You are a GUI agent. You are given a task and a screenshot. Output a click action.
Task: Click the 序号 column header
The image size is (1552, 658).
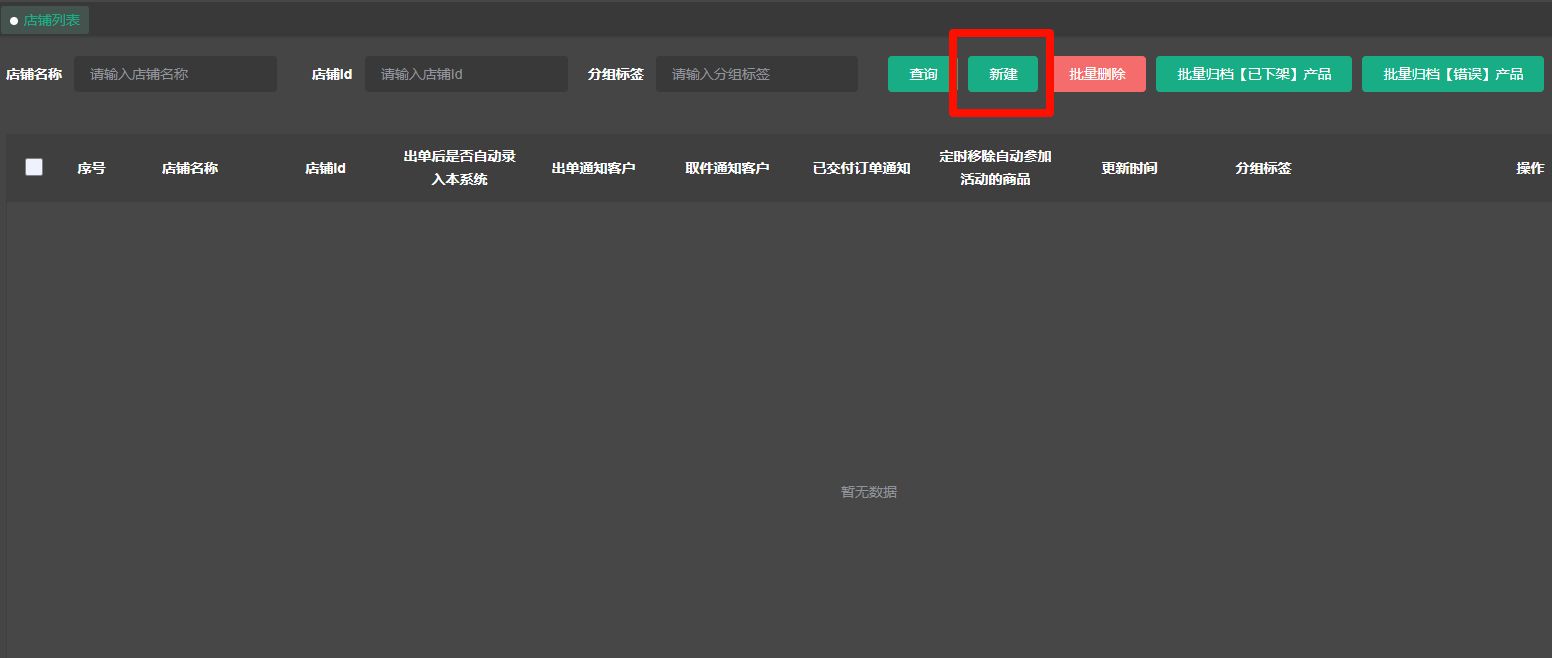[91, 168]
